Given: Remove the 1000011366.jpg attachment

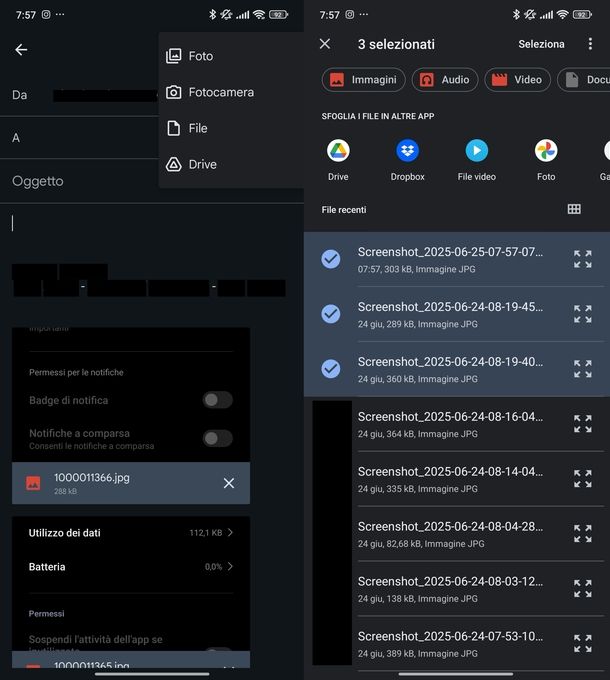Looking at the screenshot, I should coord(229,483).
